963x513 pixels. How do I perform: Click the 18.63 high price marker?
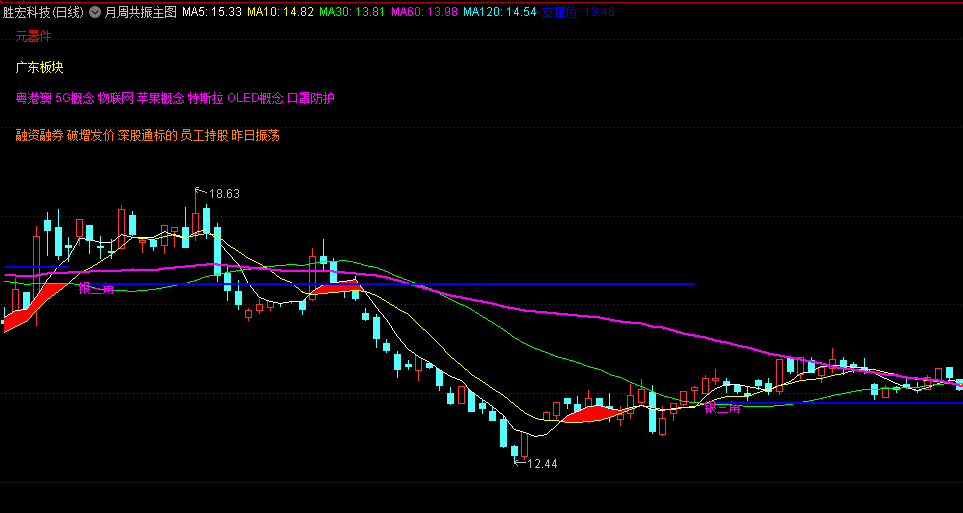coord(224,194)
